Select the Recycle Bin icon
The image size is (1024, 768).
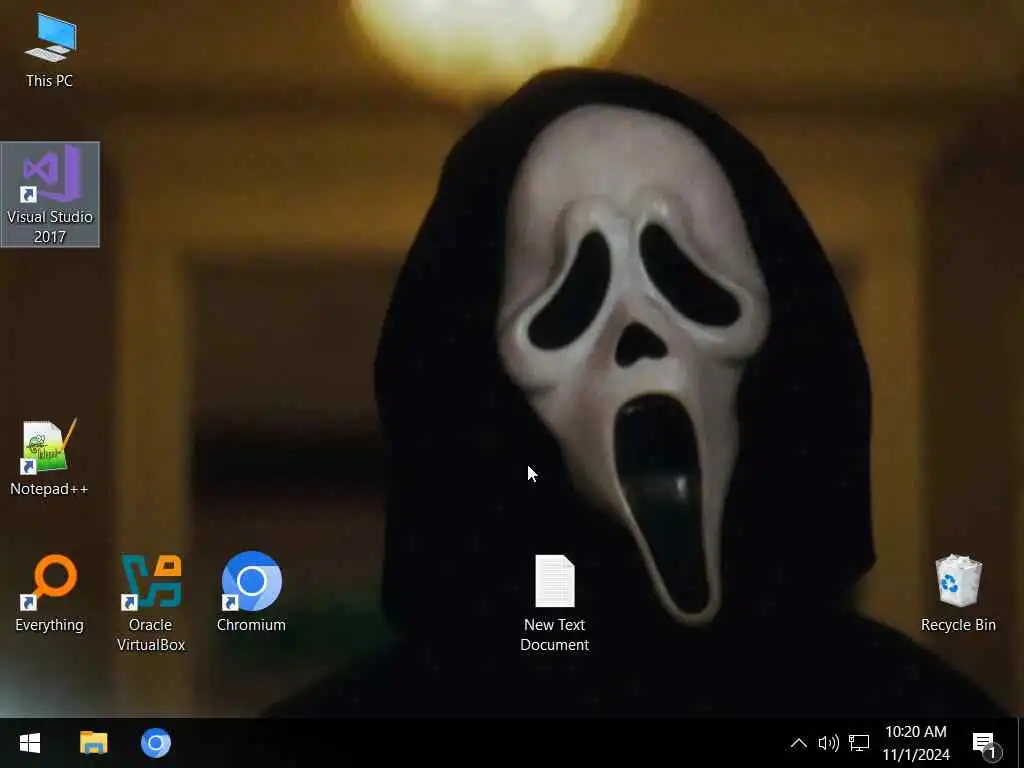point(958,593)
